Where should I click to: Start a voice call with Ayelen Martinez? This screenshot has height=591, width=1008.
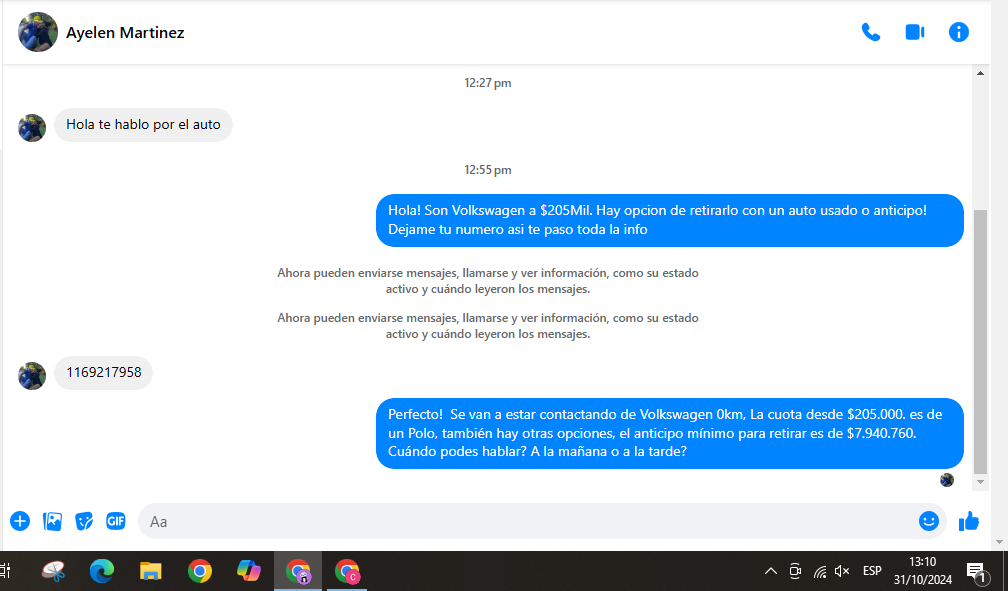click(x=870, y=32)
